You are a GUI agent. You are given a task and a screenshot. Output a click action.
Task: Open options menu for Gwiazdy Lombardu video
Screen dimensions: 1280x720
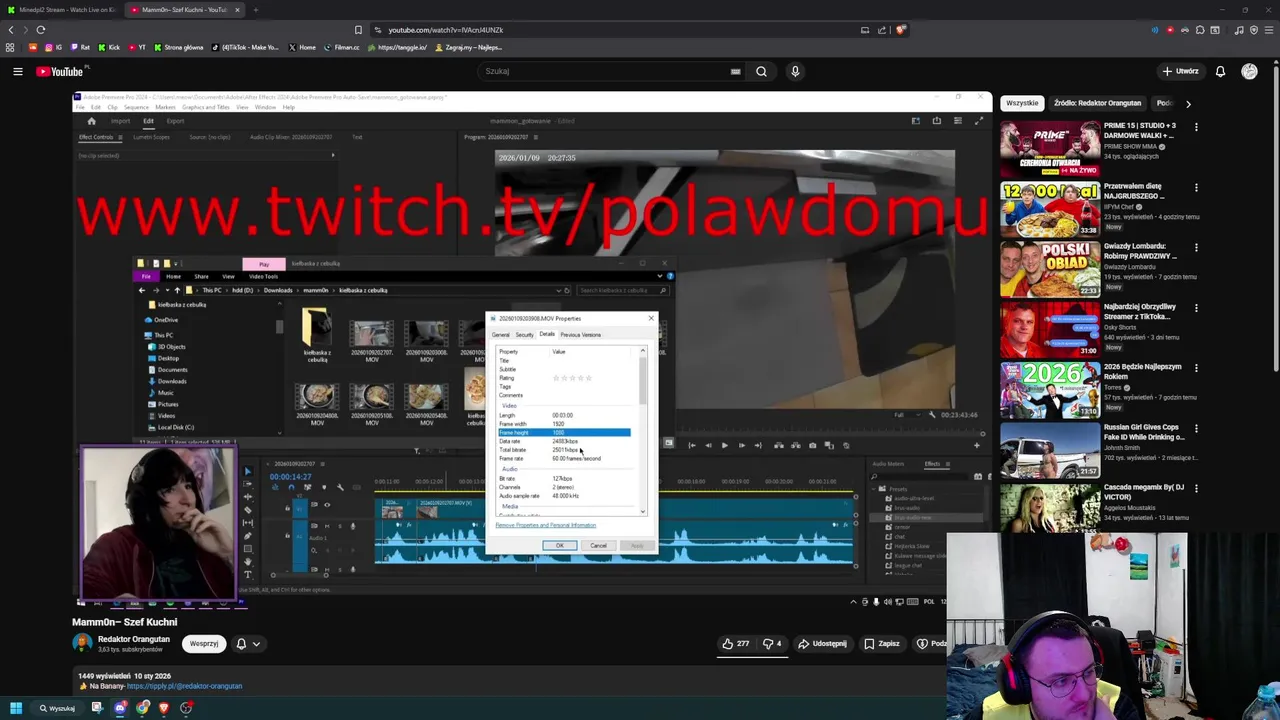pyautogui.click(x=1196, y=247)
